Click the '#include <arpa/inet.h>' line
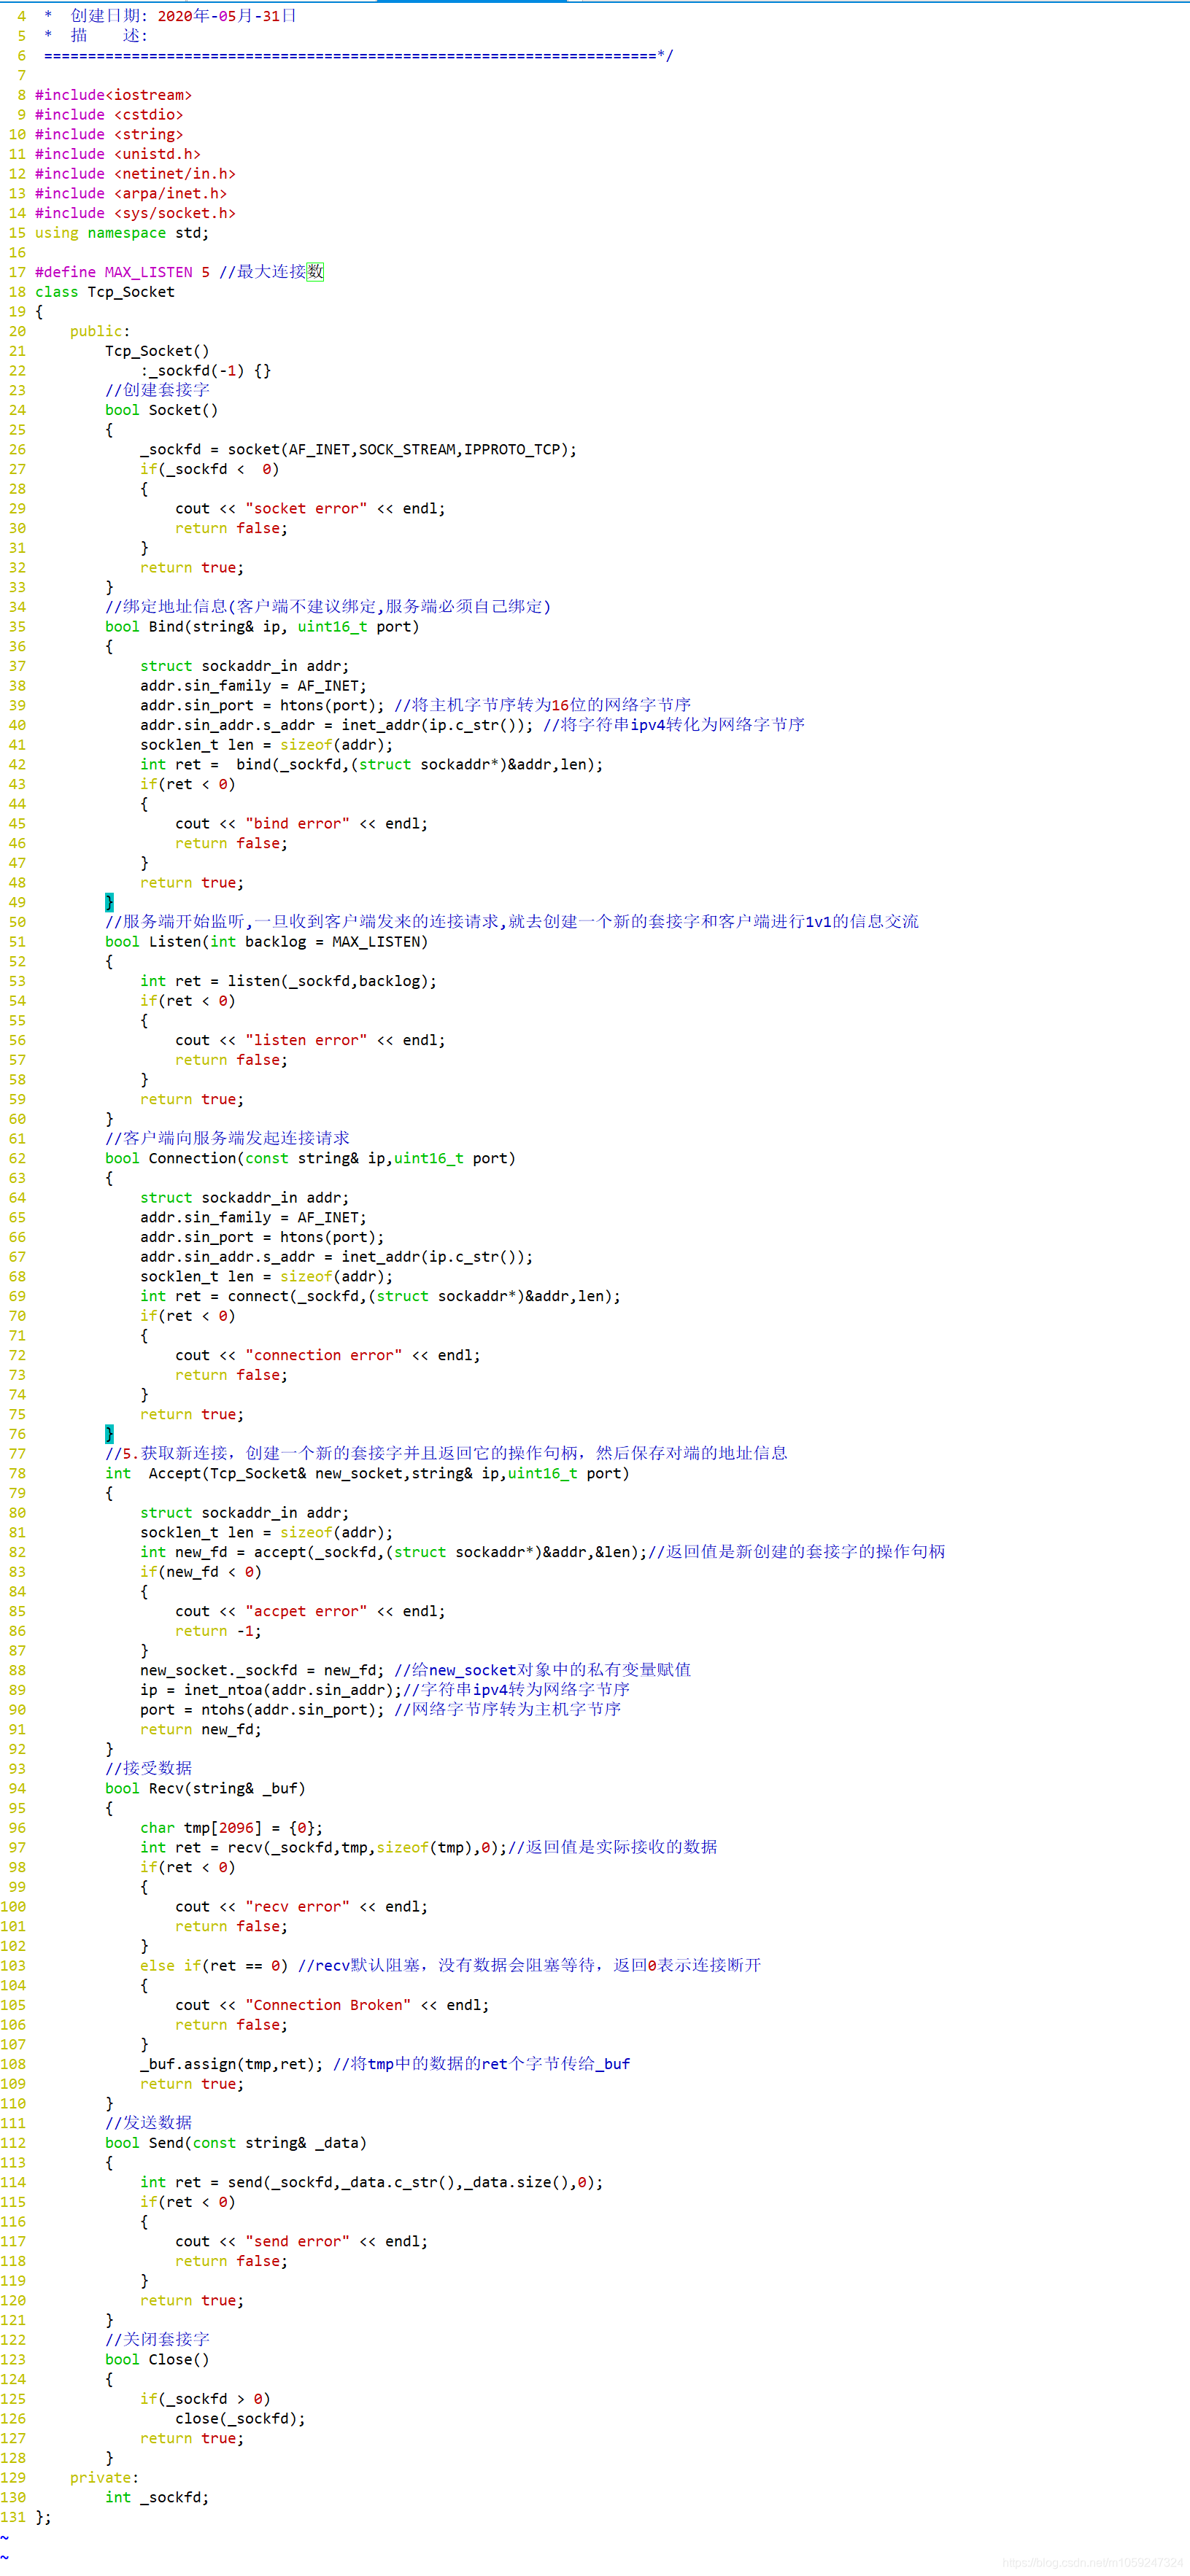This screenshot has height=2576, width=1190. pyautogui.click(x=131, y=193)
